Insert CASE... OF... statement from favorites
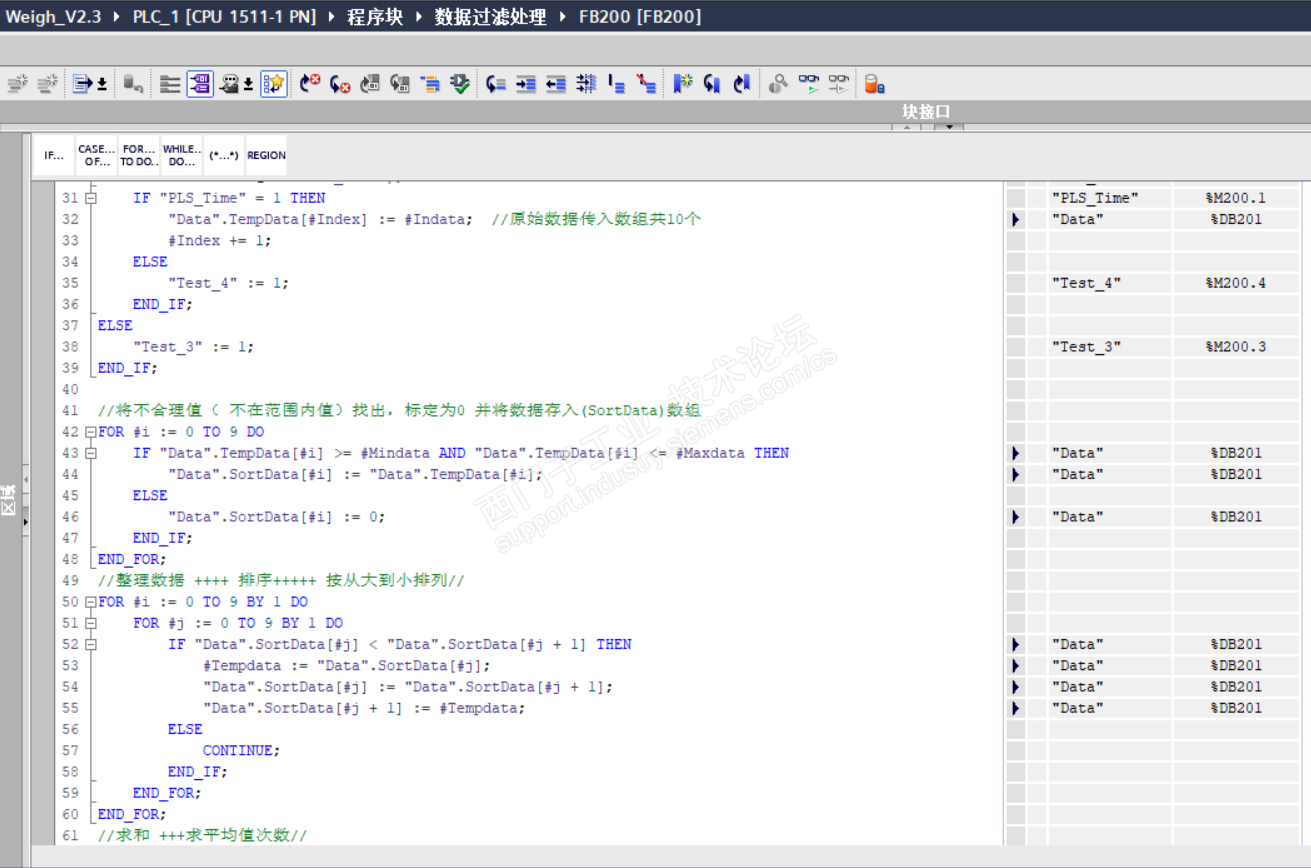This screenshot has width=1311, height=868. (x=97, y=156)
